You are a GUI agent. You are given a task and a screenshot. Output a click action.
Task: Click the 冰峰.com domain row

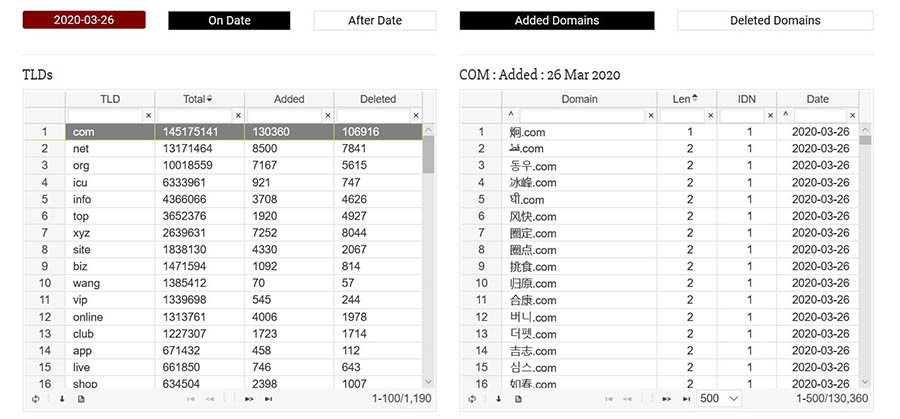[660, 183]
